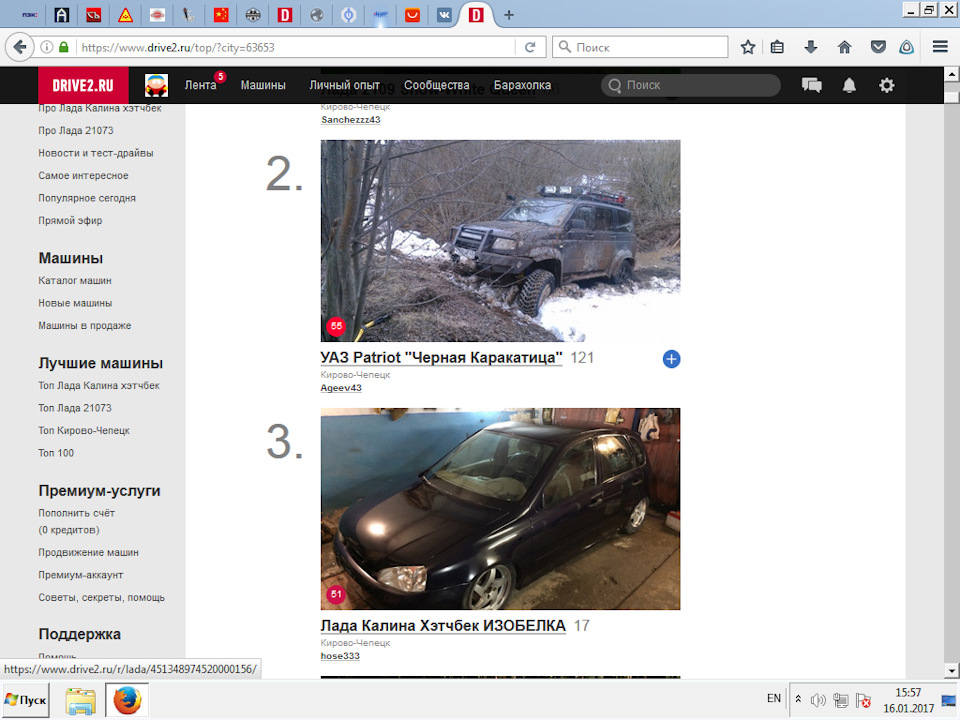Open Топ Лада 21073 sidebar link
This screenshot has width=960, height=720.
(x=75, y=408)
